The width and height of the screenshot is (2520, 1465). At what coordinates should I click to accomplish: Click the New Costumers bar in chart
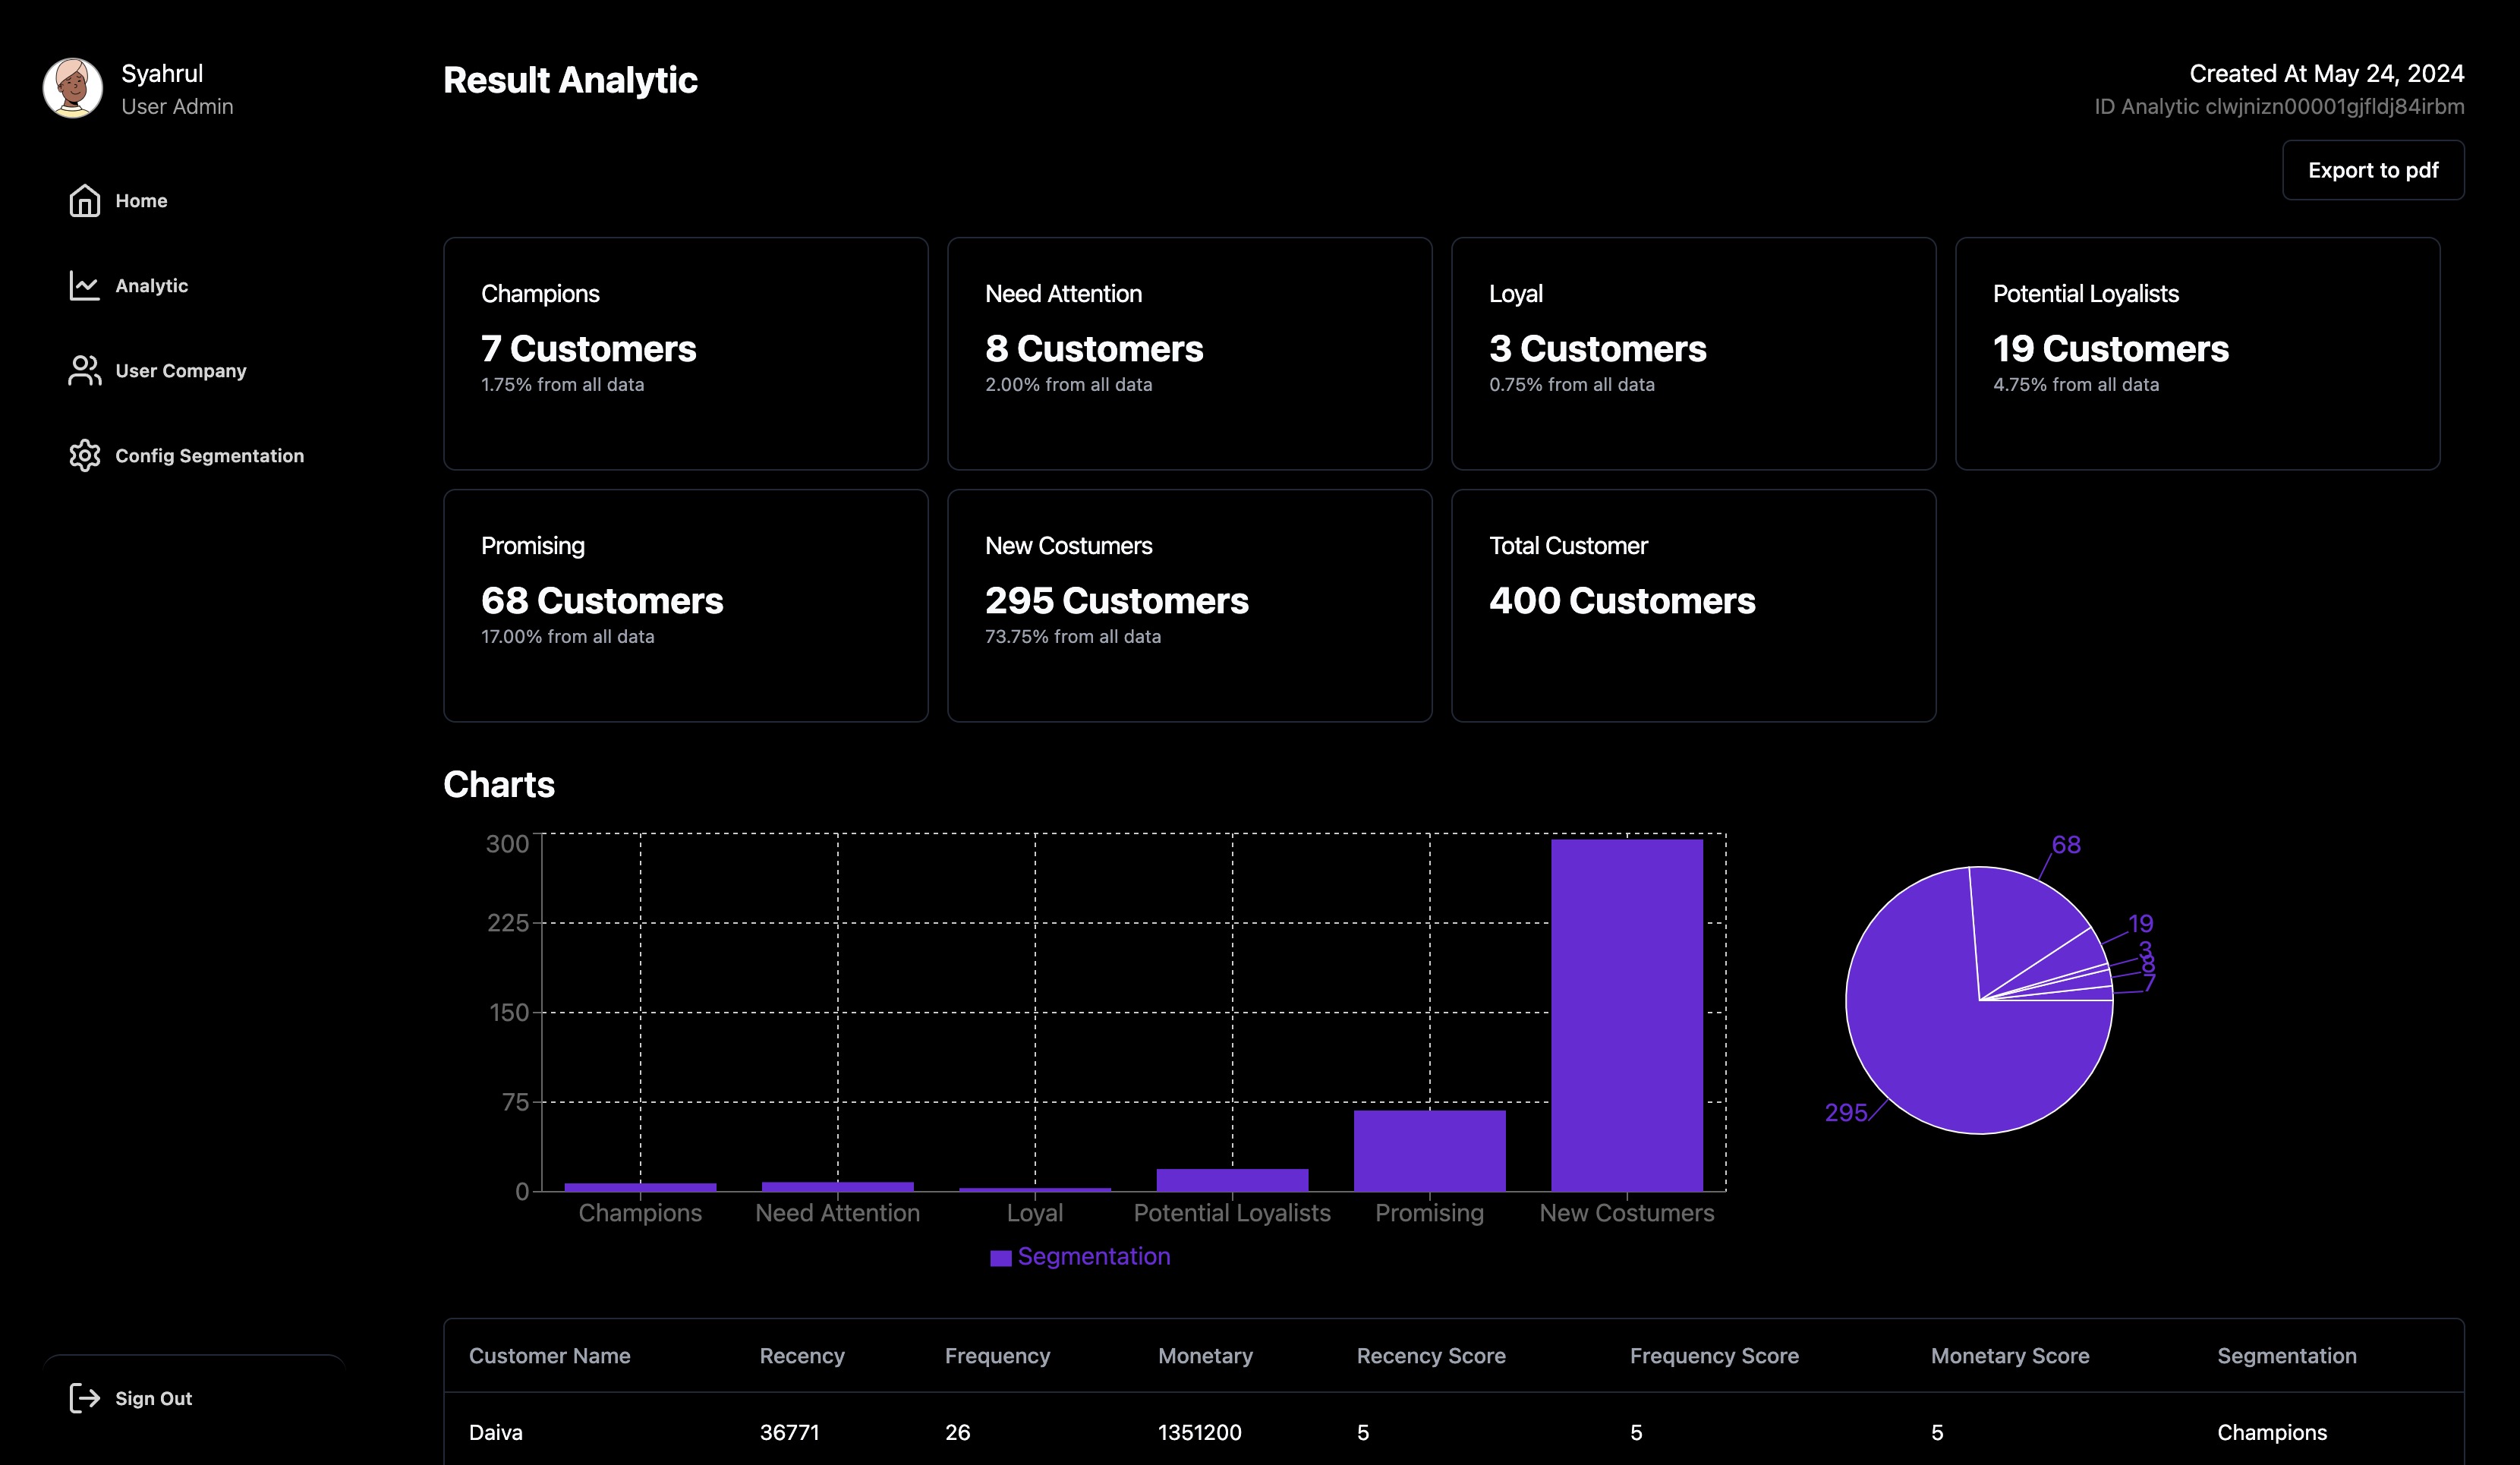click(1627, 1015)
